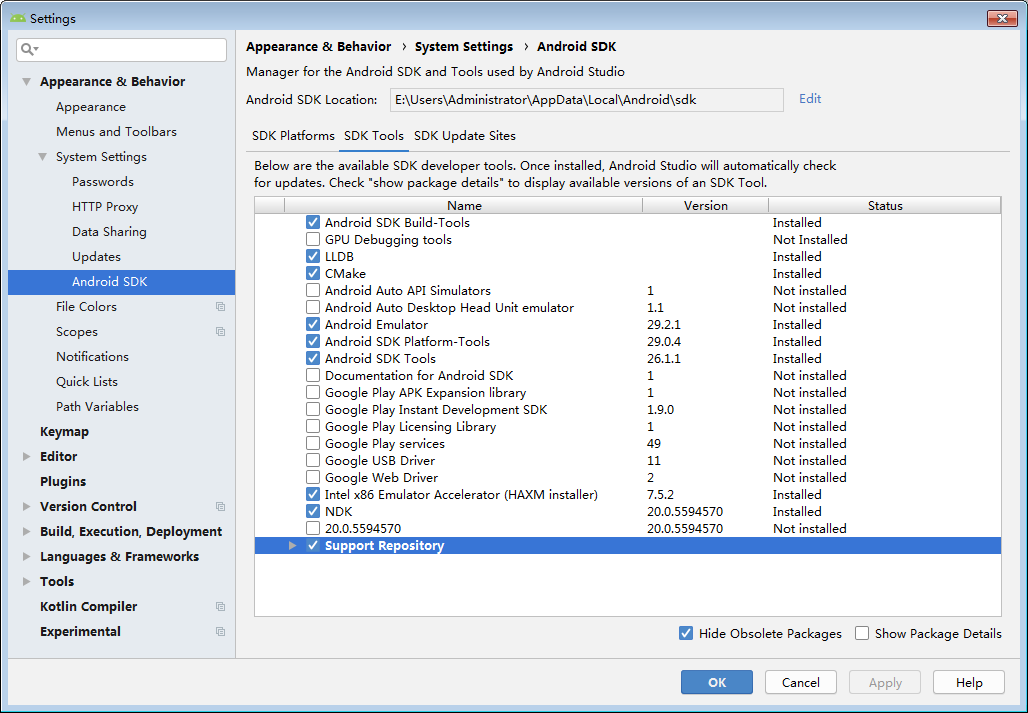Expand the Version Control section arrow
Viewport: 1028px width, 713px height.
(x=26, y=507)
